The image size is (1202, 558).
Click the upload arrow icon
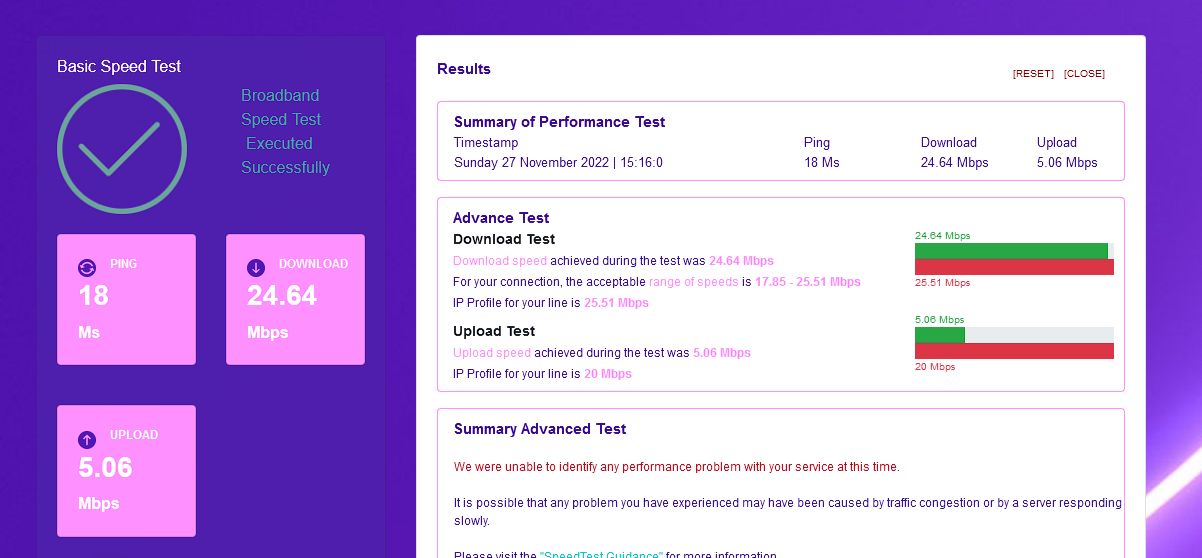click(x=87, y=439)
